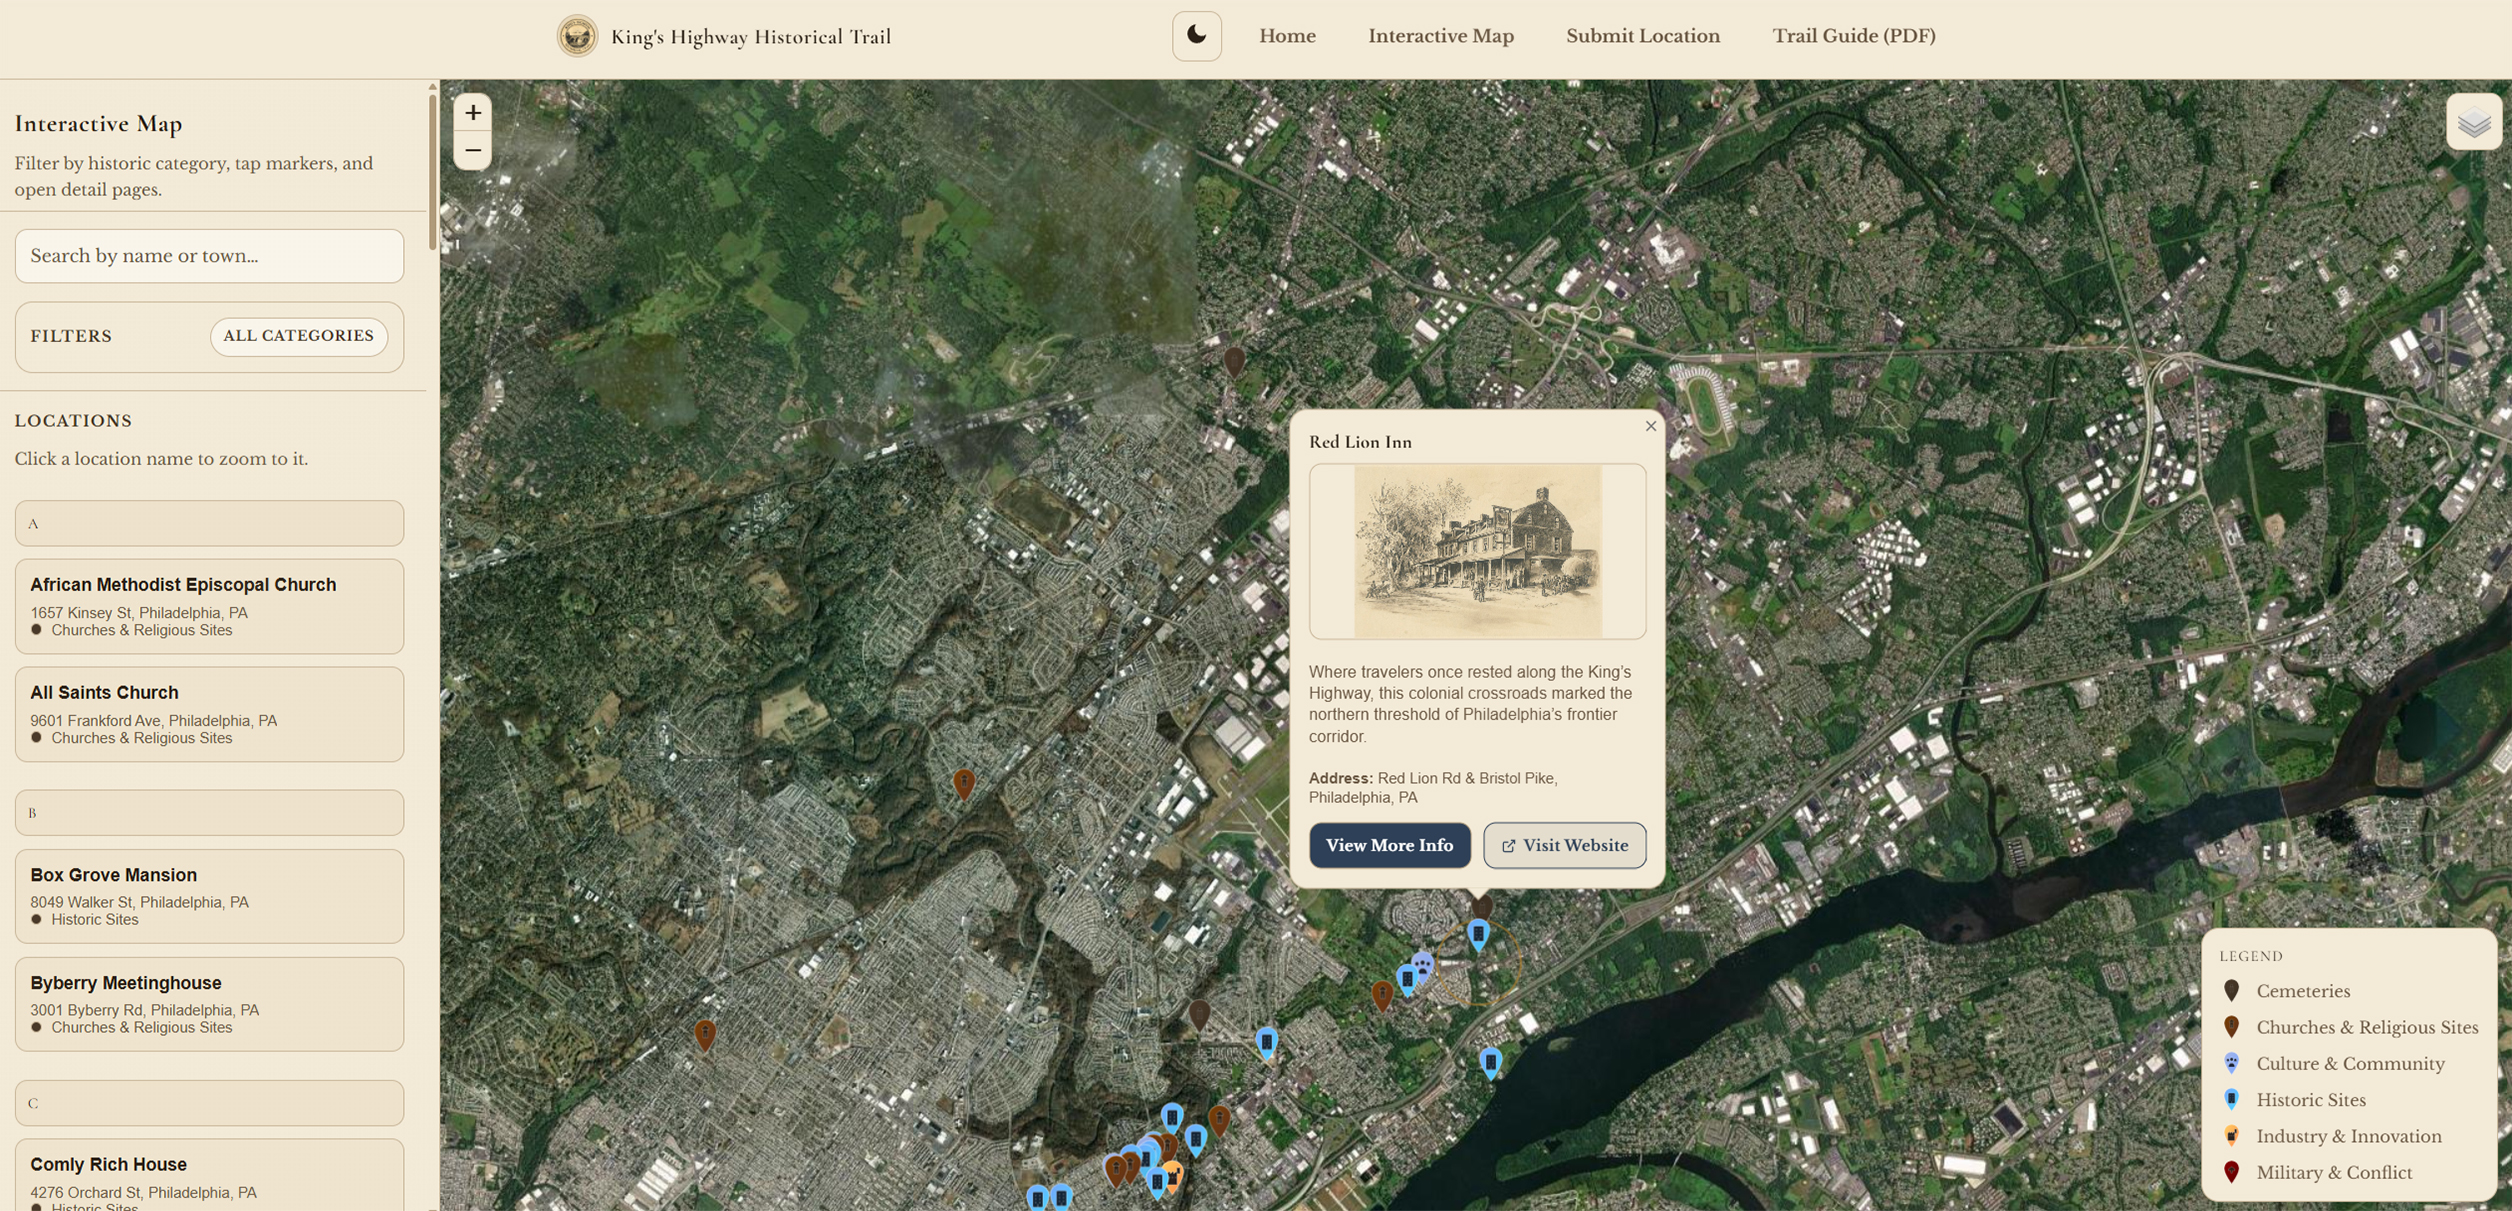Screen dimensions: 2512x1211
Task: Toggle dark mode with the moon icon
Action: pos(1196,36)
